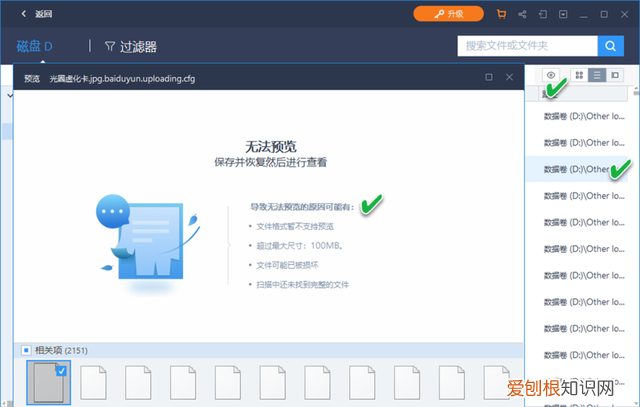Switch to list view
Image resolution: width=640 pixels, height=407 pixels.
pyautogui.click(x=596, y=76)
